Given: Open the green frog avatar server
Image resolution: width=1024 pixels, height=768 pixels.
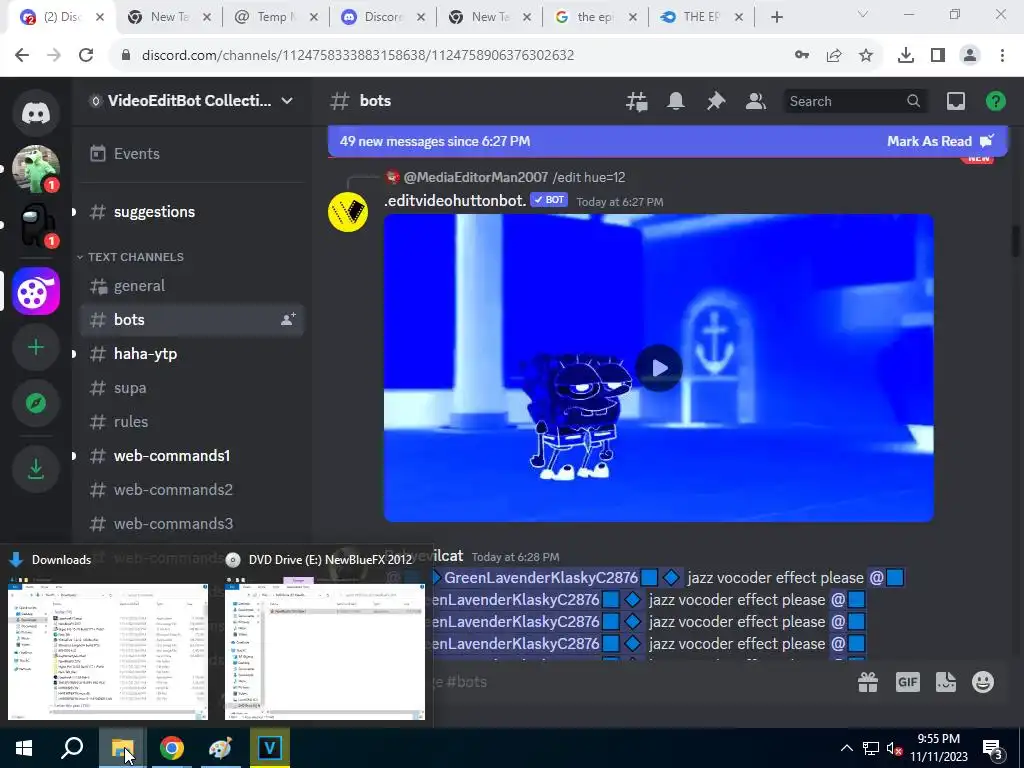Looking at the screenshot, I should [36, 169].
